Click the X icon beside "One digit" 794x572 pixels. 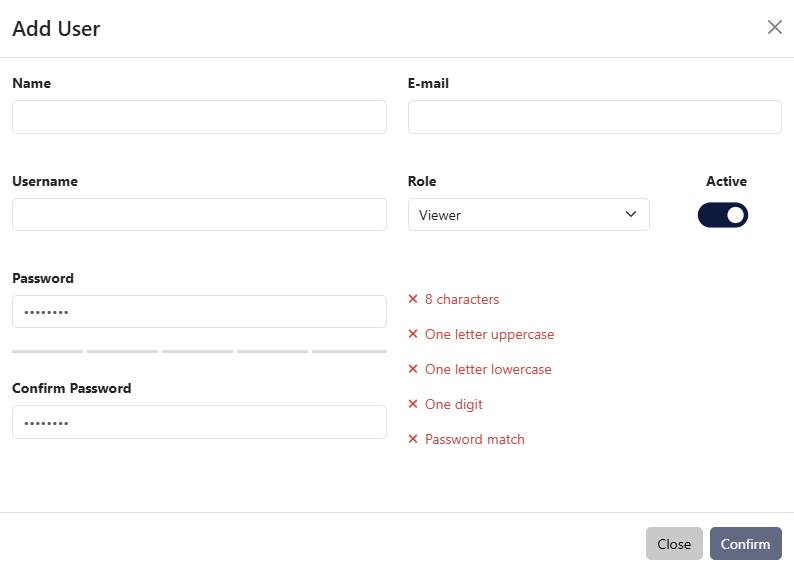tap(413, 404)
